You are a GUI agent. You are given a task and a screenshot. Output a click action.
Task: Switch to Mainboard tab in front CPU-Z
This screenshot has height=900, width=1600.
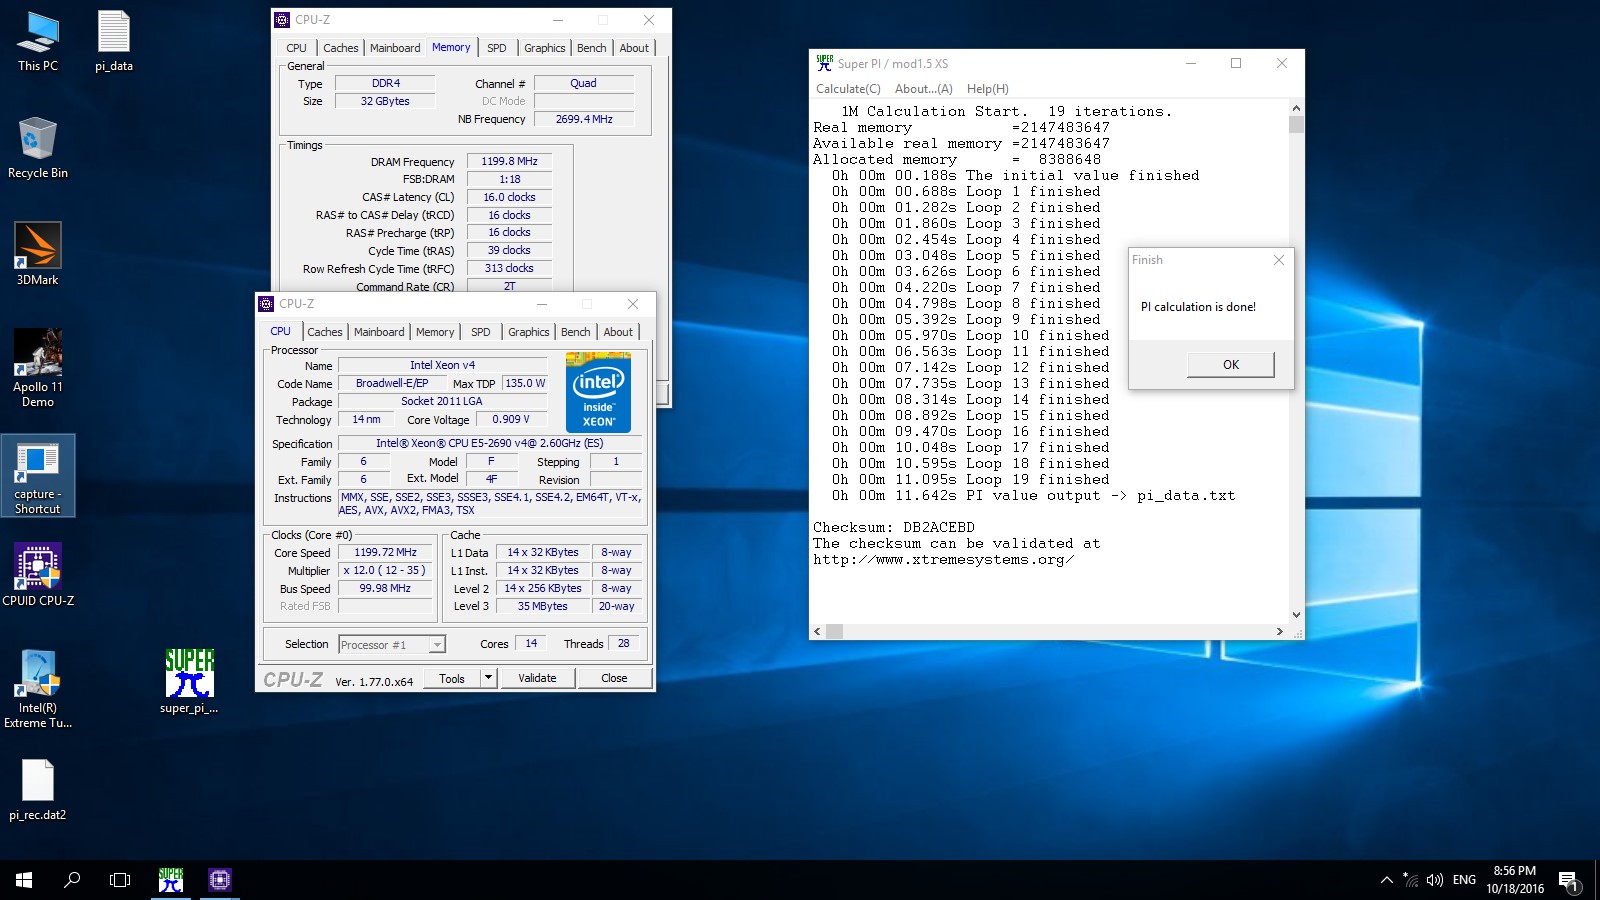click(379, 332)
